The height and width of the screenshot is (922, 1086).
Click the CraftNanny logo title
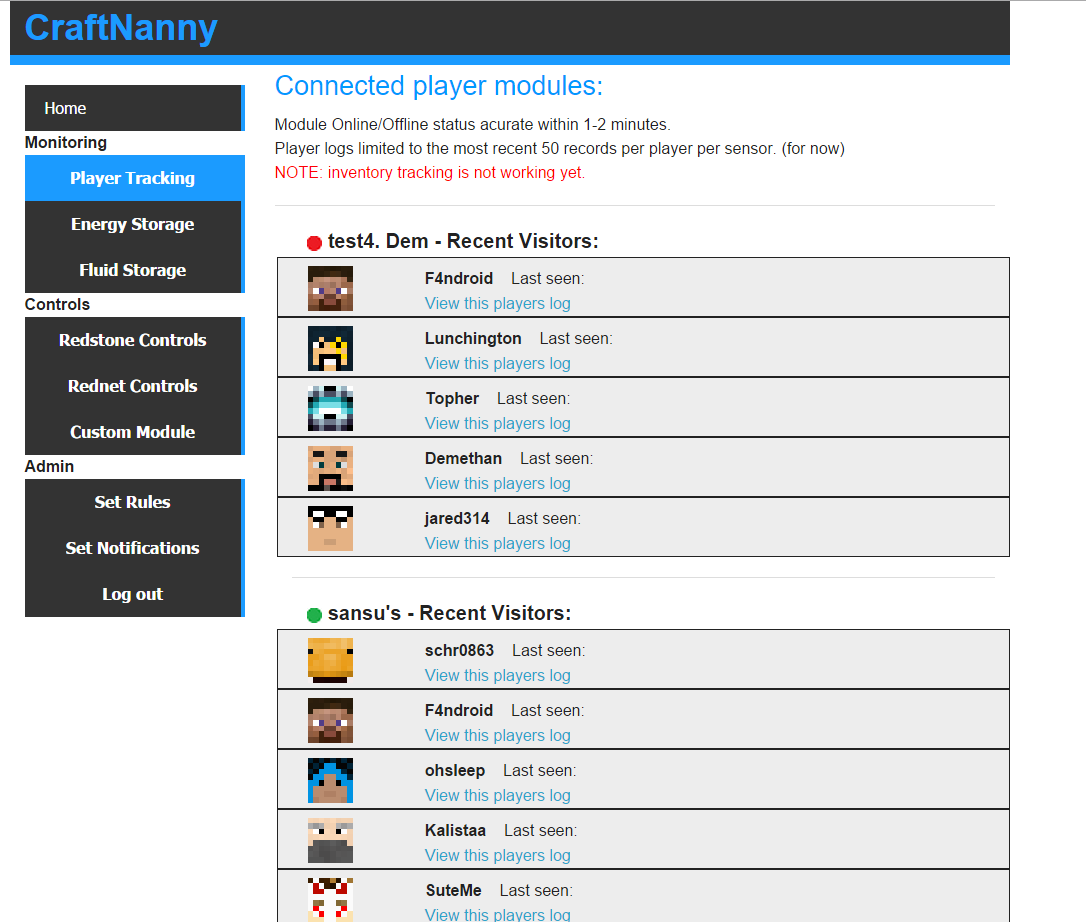pos(121,28)
